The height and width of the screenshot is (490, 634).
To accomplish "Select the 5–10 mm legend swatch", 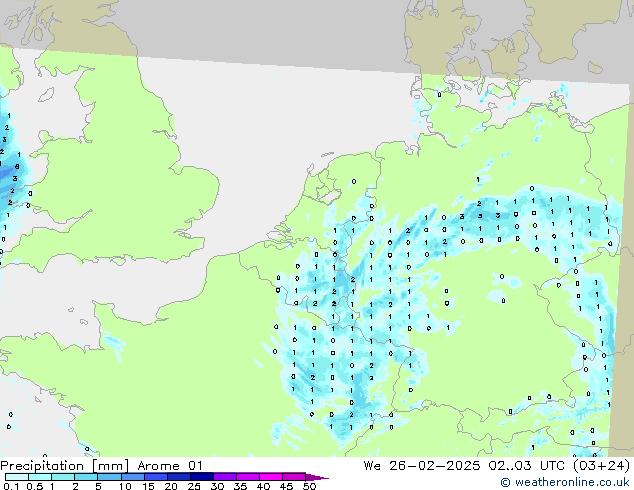I will point(109,477).
